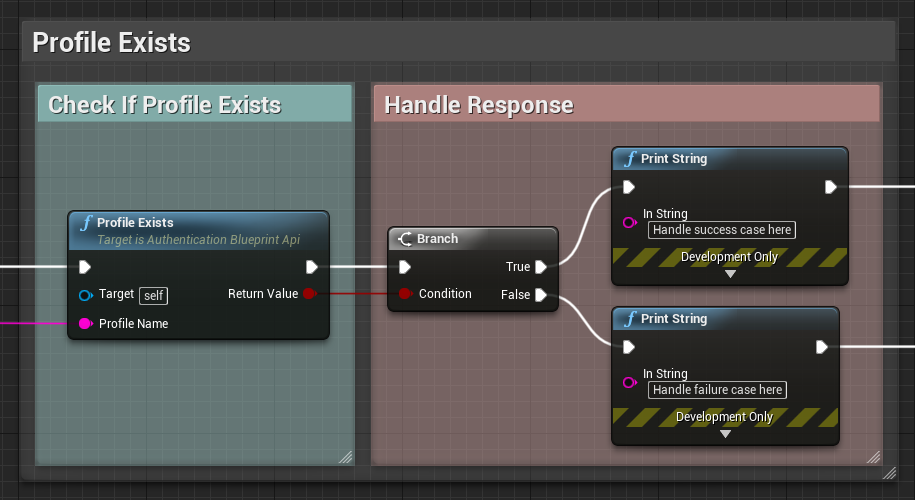The image size is (915, 500).
Task: Click the red Condition pin on Branch
Action: coord(404,294)
